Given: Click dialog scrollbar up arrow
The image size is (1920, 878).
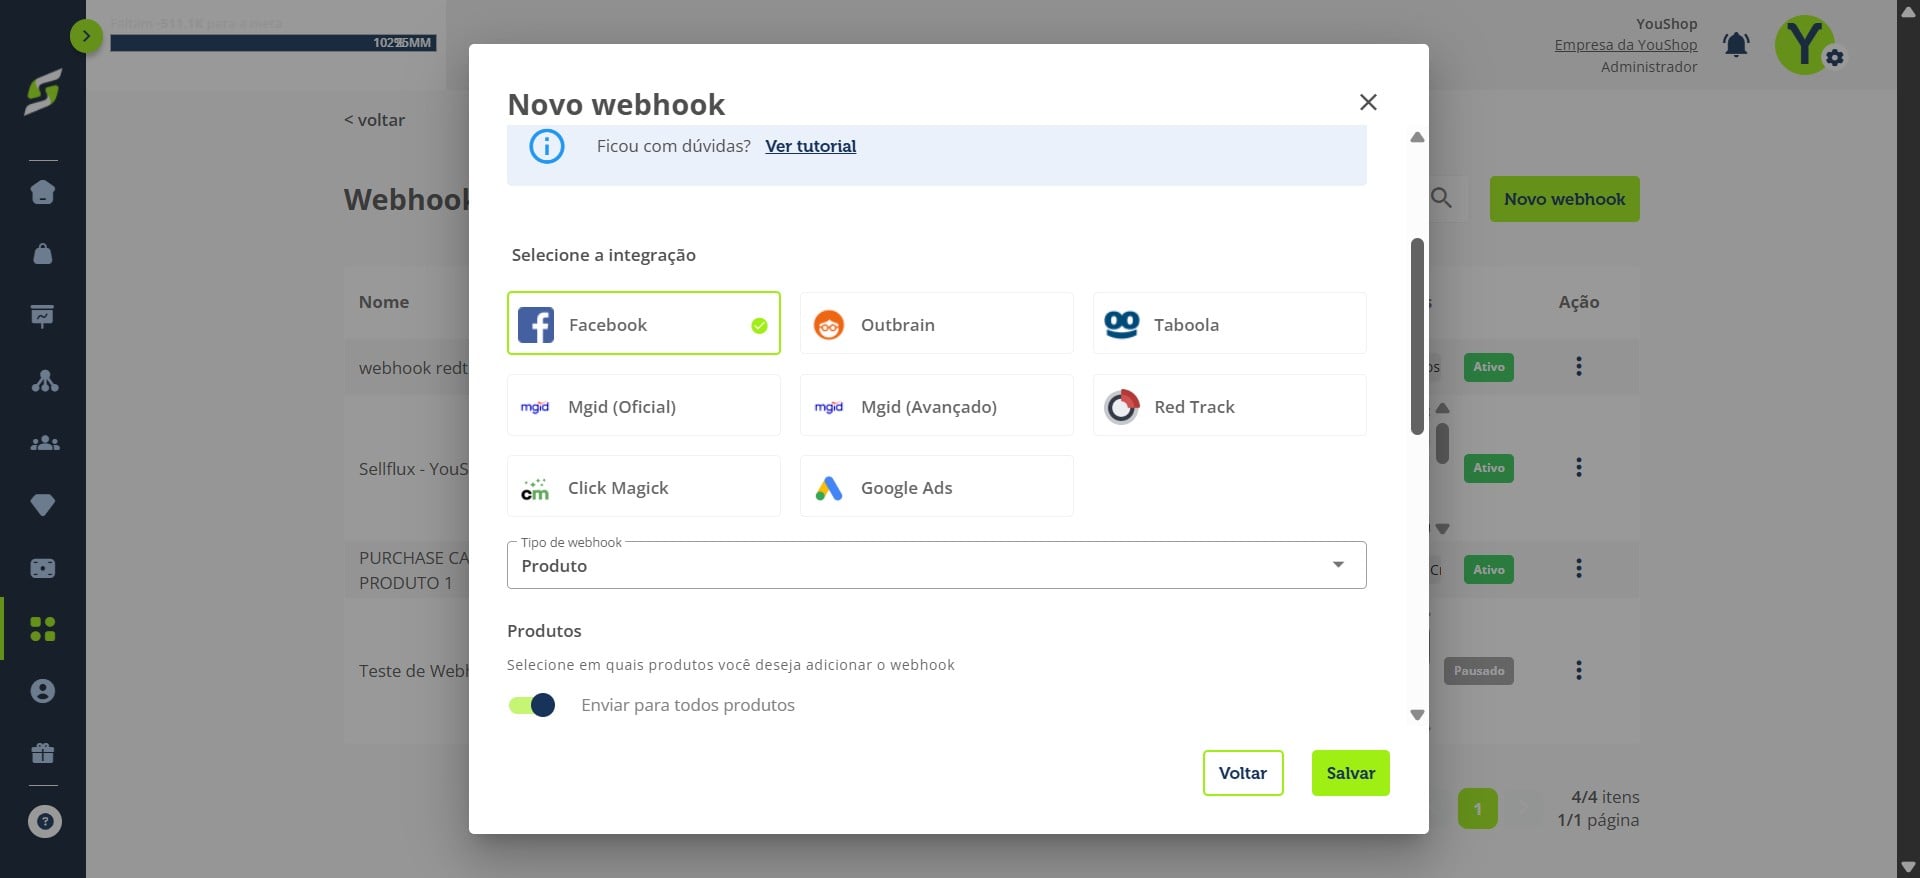Looking at the screenshot, I should [x=1417, y=137].
